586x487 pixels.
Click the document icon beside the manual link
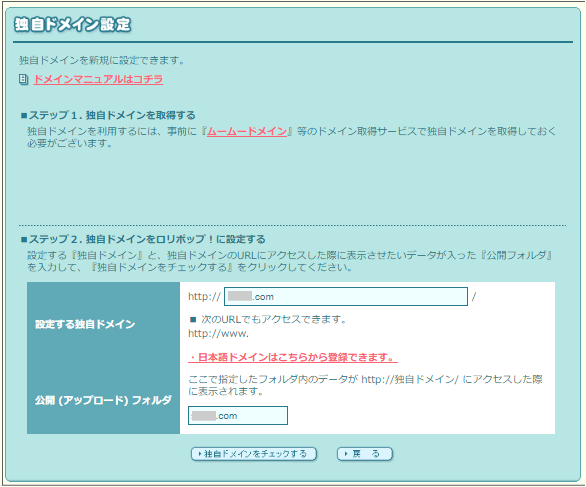pos(24,79)
